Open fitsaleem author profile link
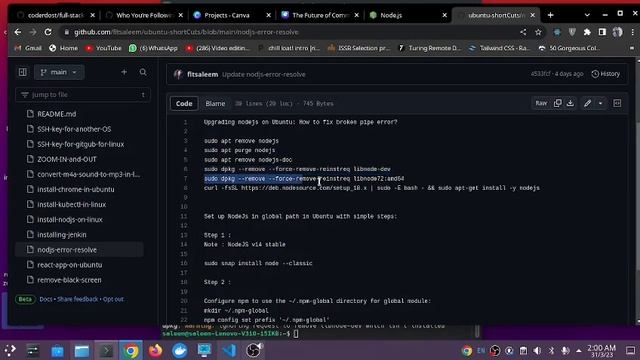 tap(202, 74)
